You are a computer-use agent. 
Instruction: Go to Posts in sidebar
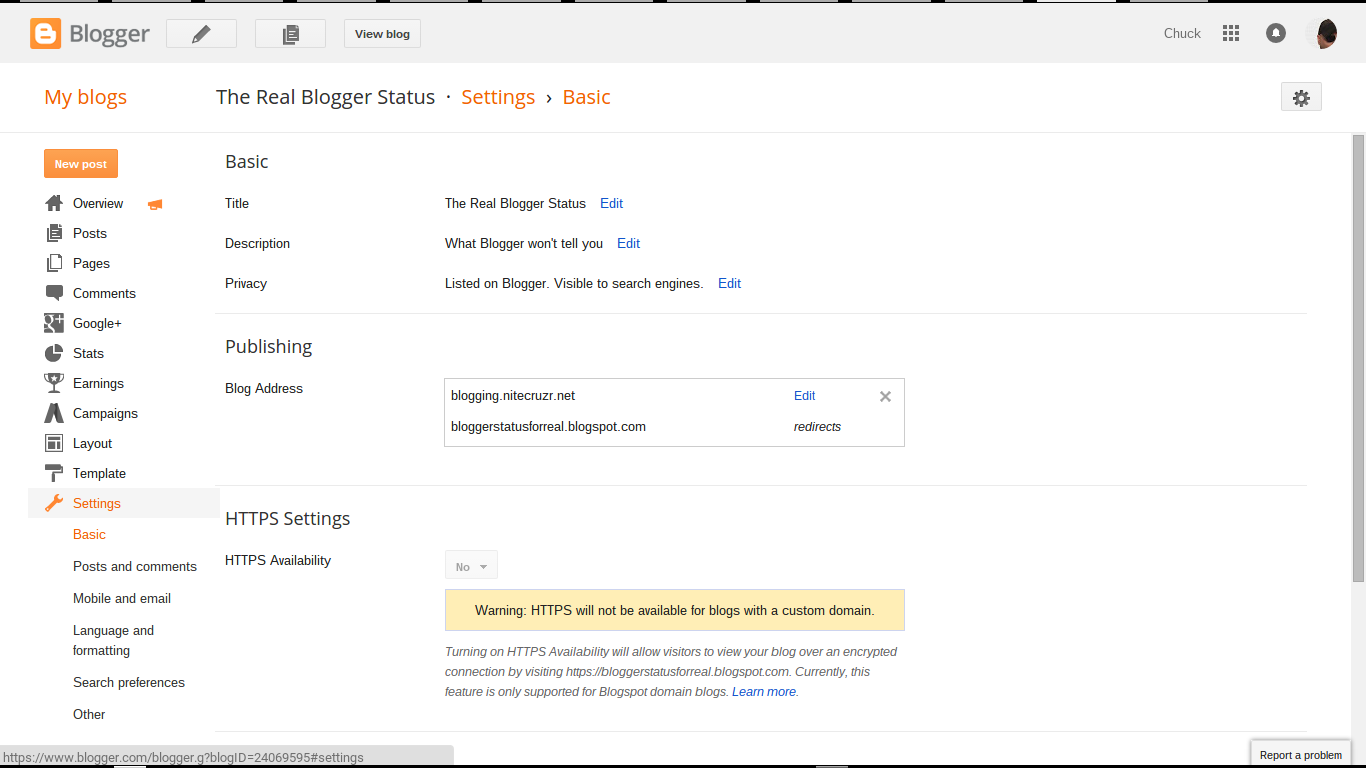pos(90,233)
